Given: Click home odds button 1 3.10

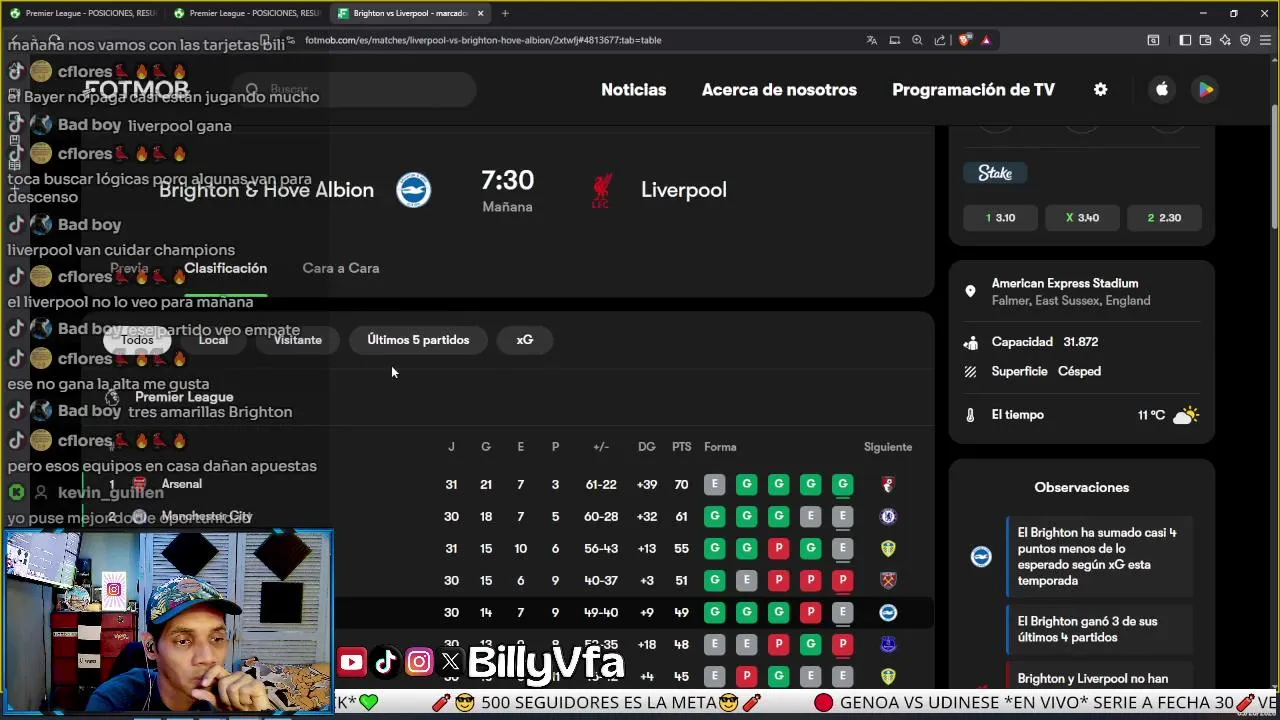Looking at the screenshot, I should [1001, 217].
